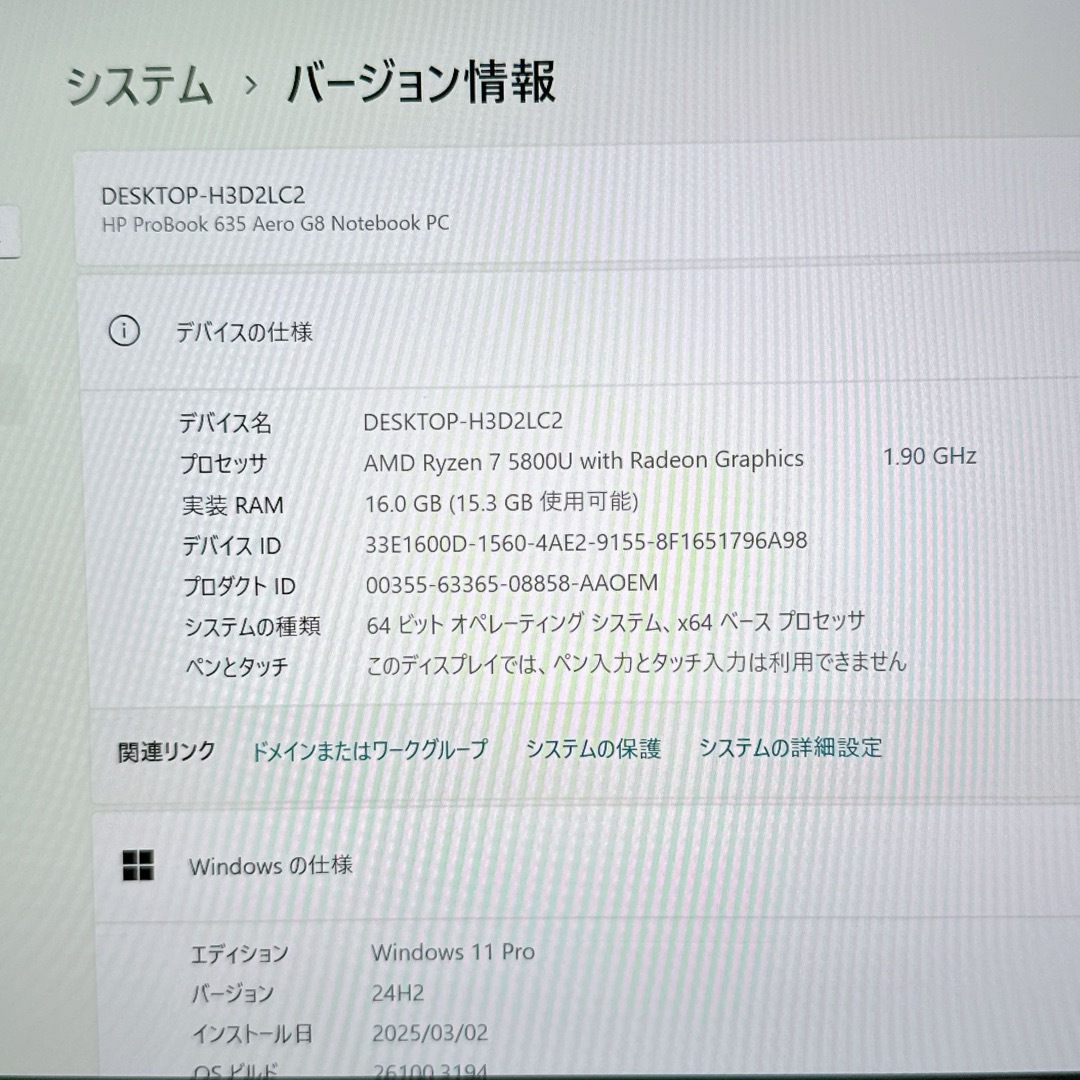Select the ペンとタッチ value text
This screenshot has width=1080, height=1080.
636,663
